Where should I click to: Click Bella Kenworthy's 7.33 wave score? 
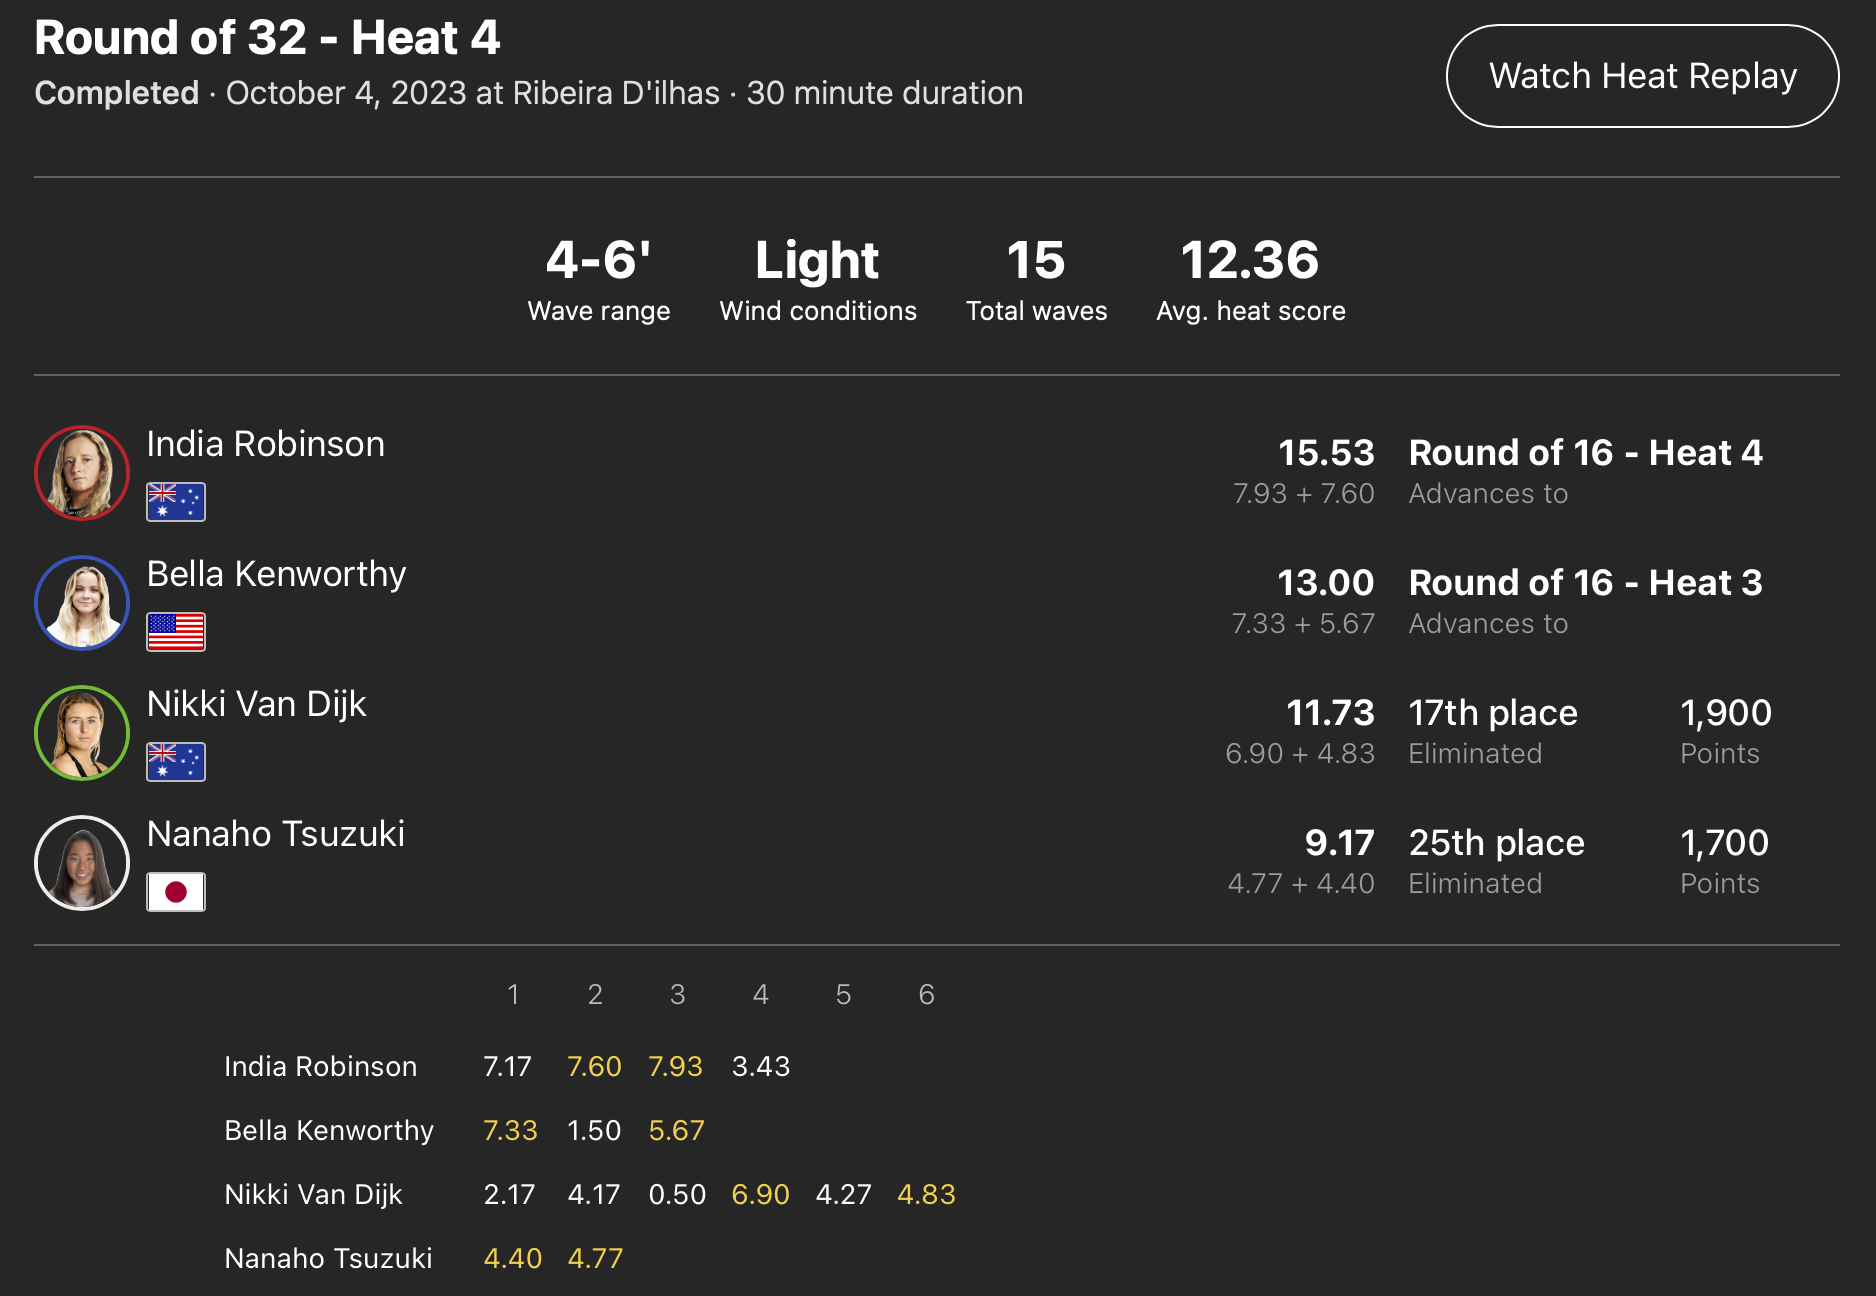point(510,1131)
